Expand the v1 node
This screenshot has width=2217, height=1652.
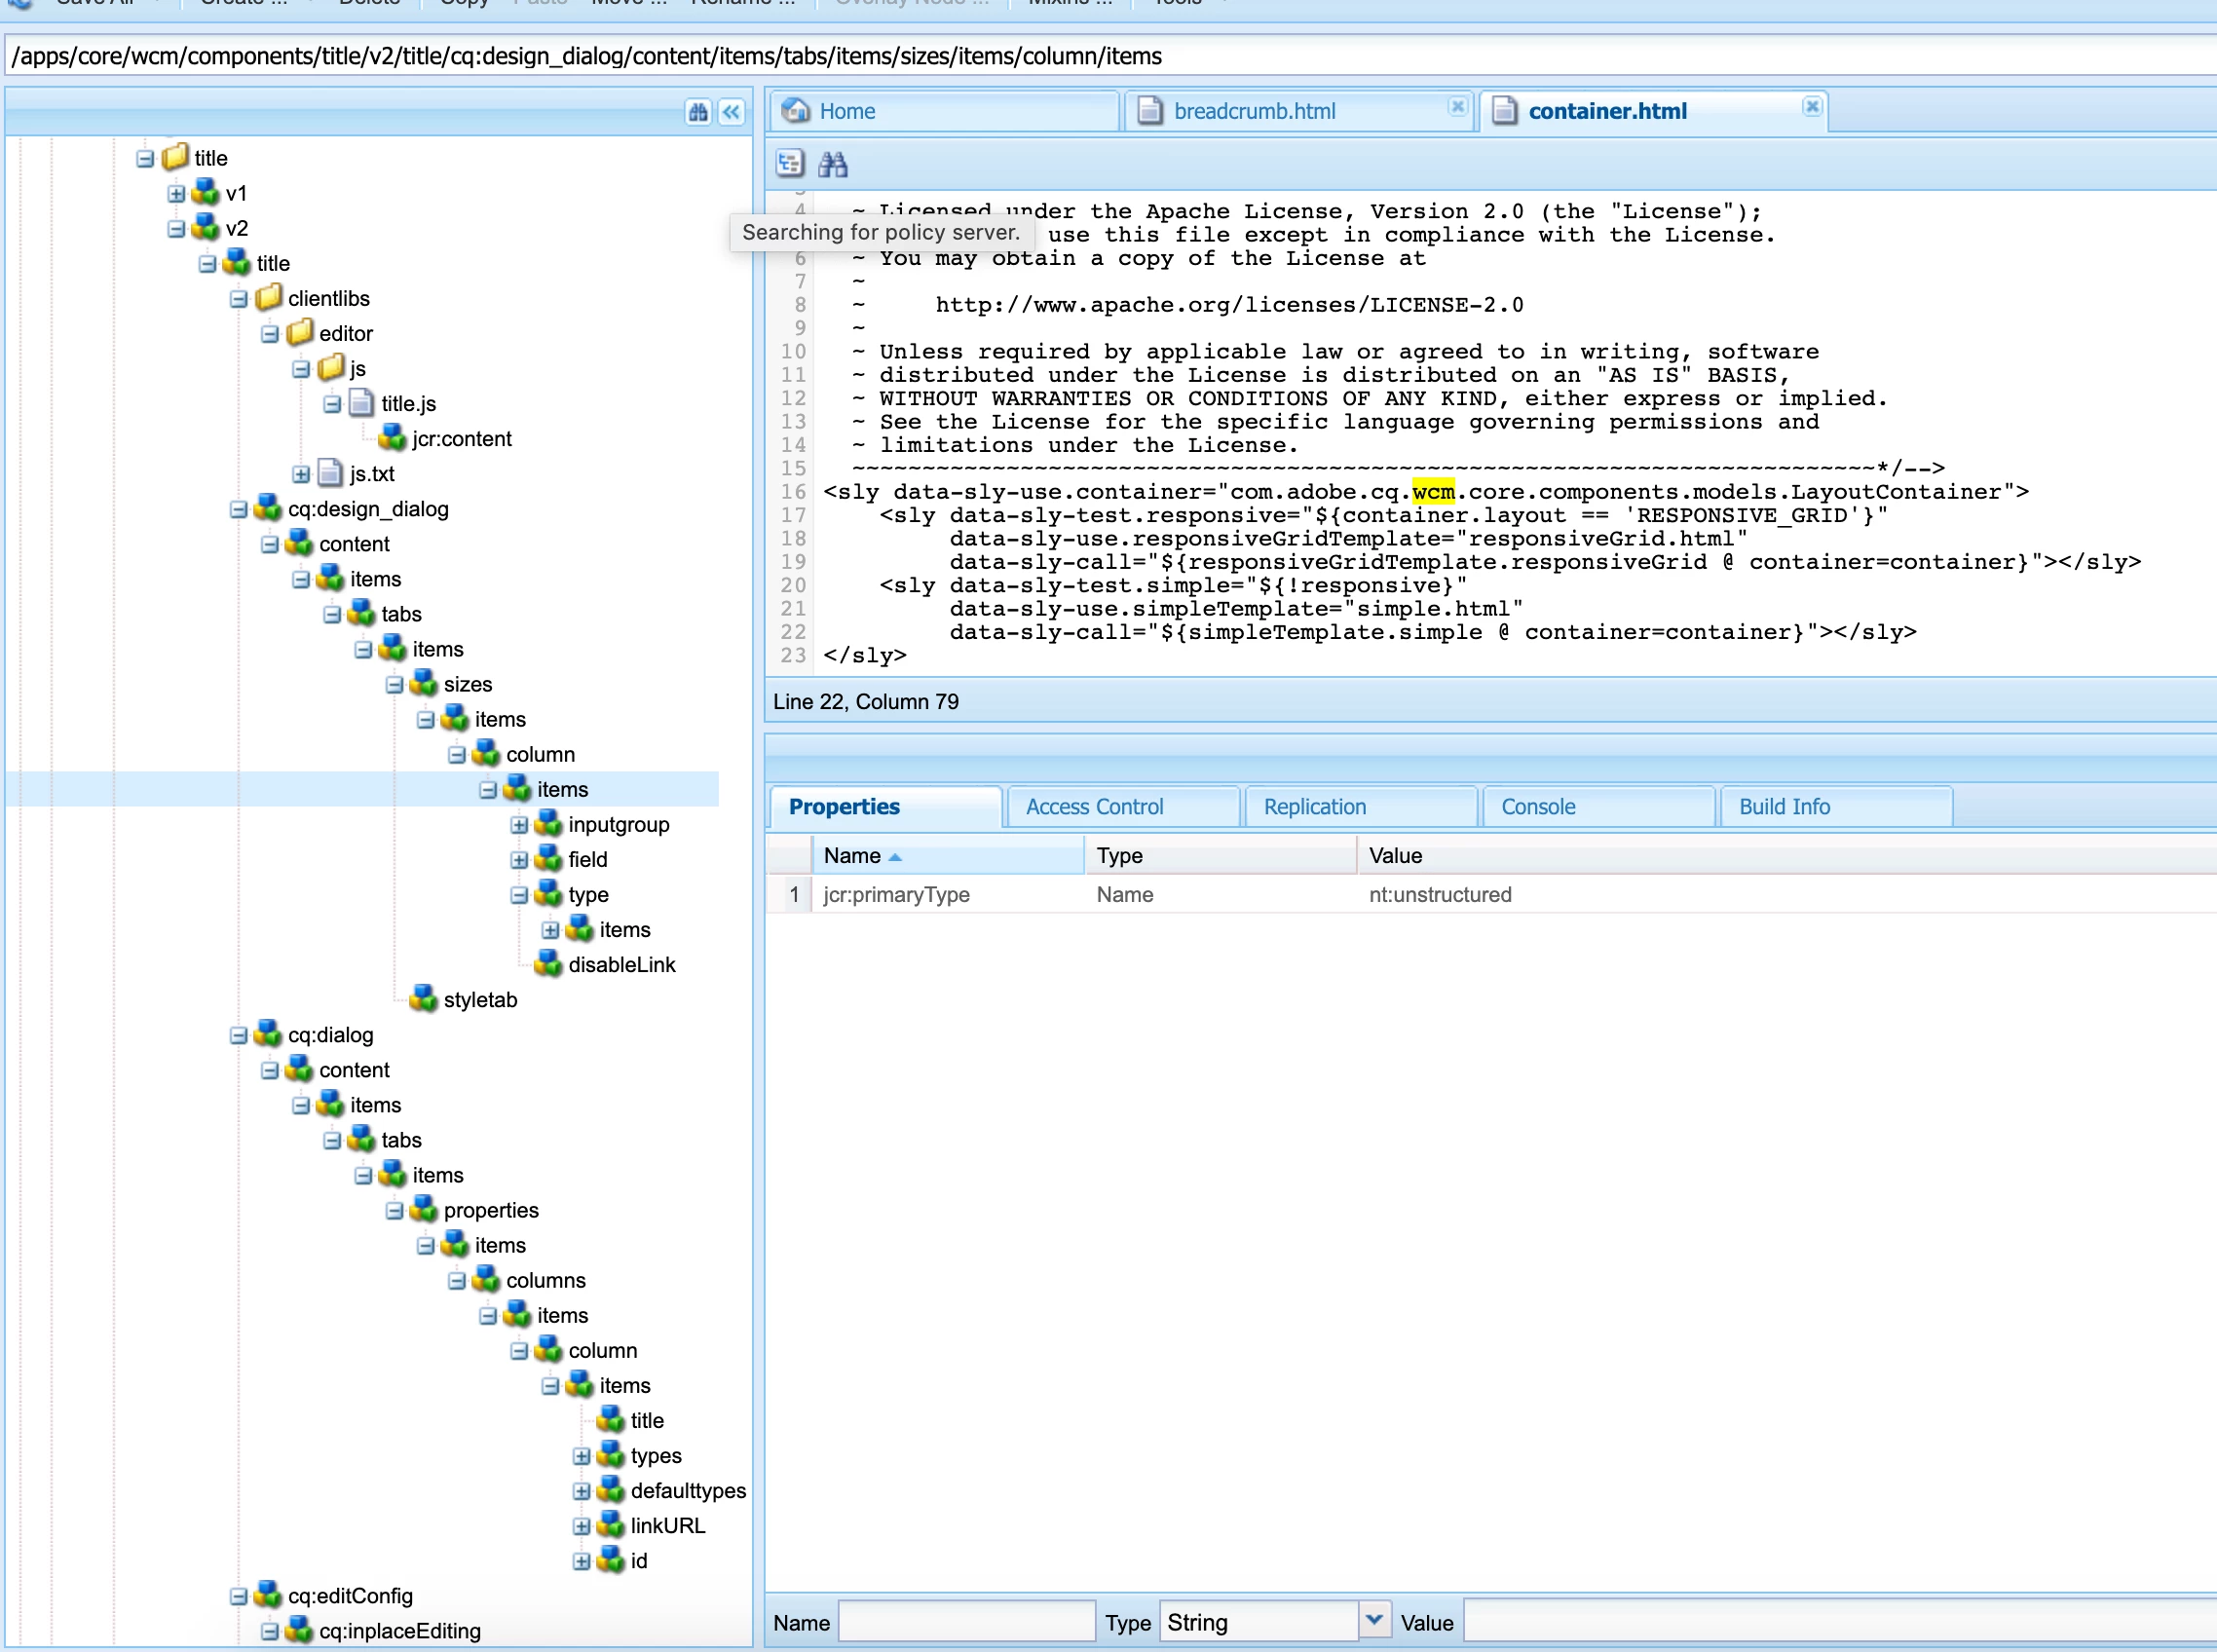click(x=176, y=194)
